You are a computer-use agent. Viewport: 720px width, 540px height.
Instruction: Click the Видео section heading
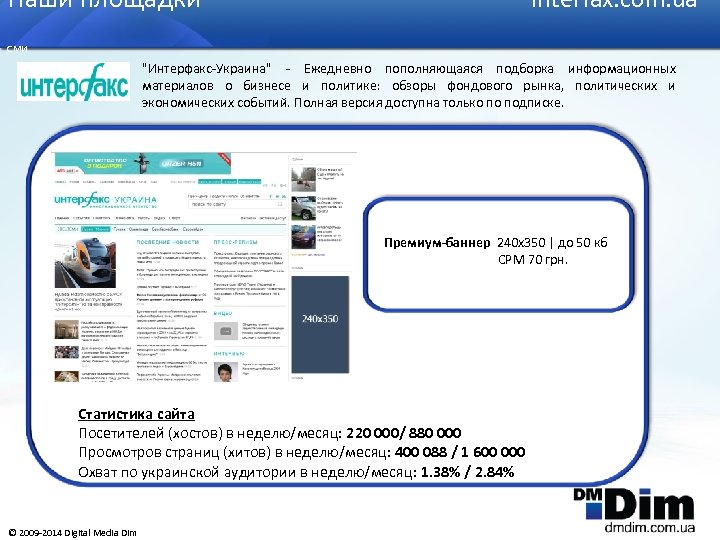223,313
